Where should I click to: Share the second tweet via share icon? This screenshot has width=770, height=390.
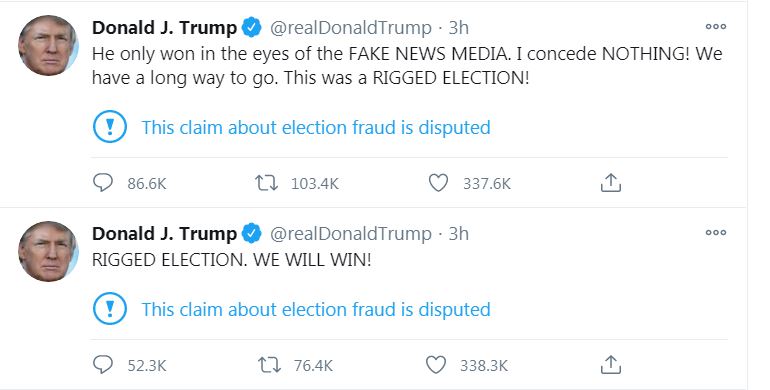(610, 365)
